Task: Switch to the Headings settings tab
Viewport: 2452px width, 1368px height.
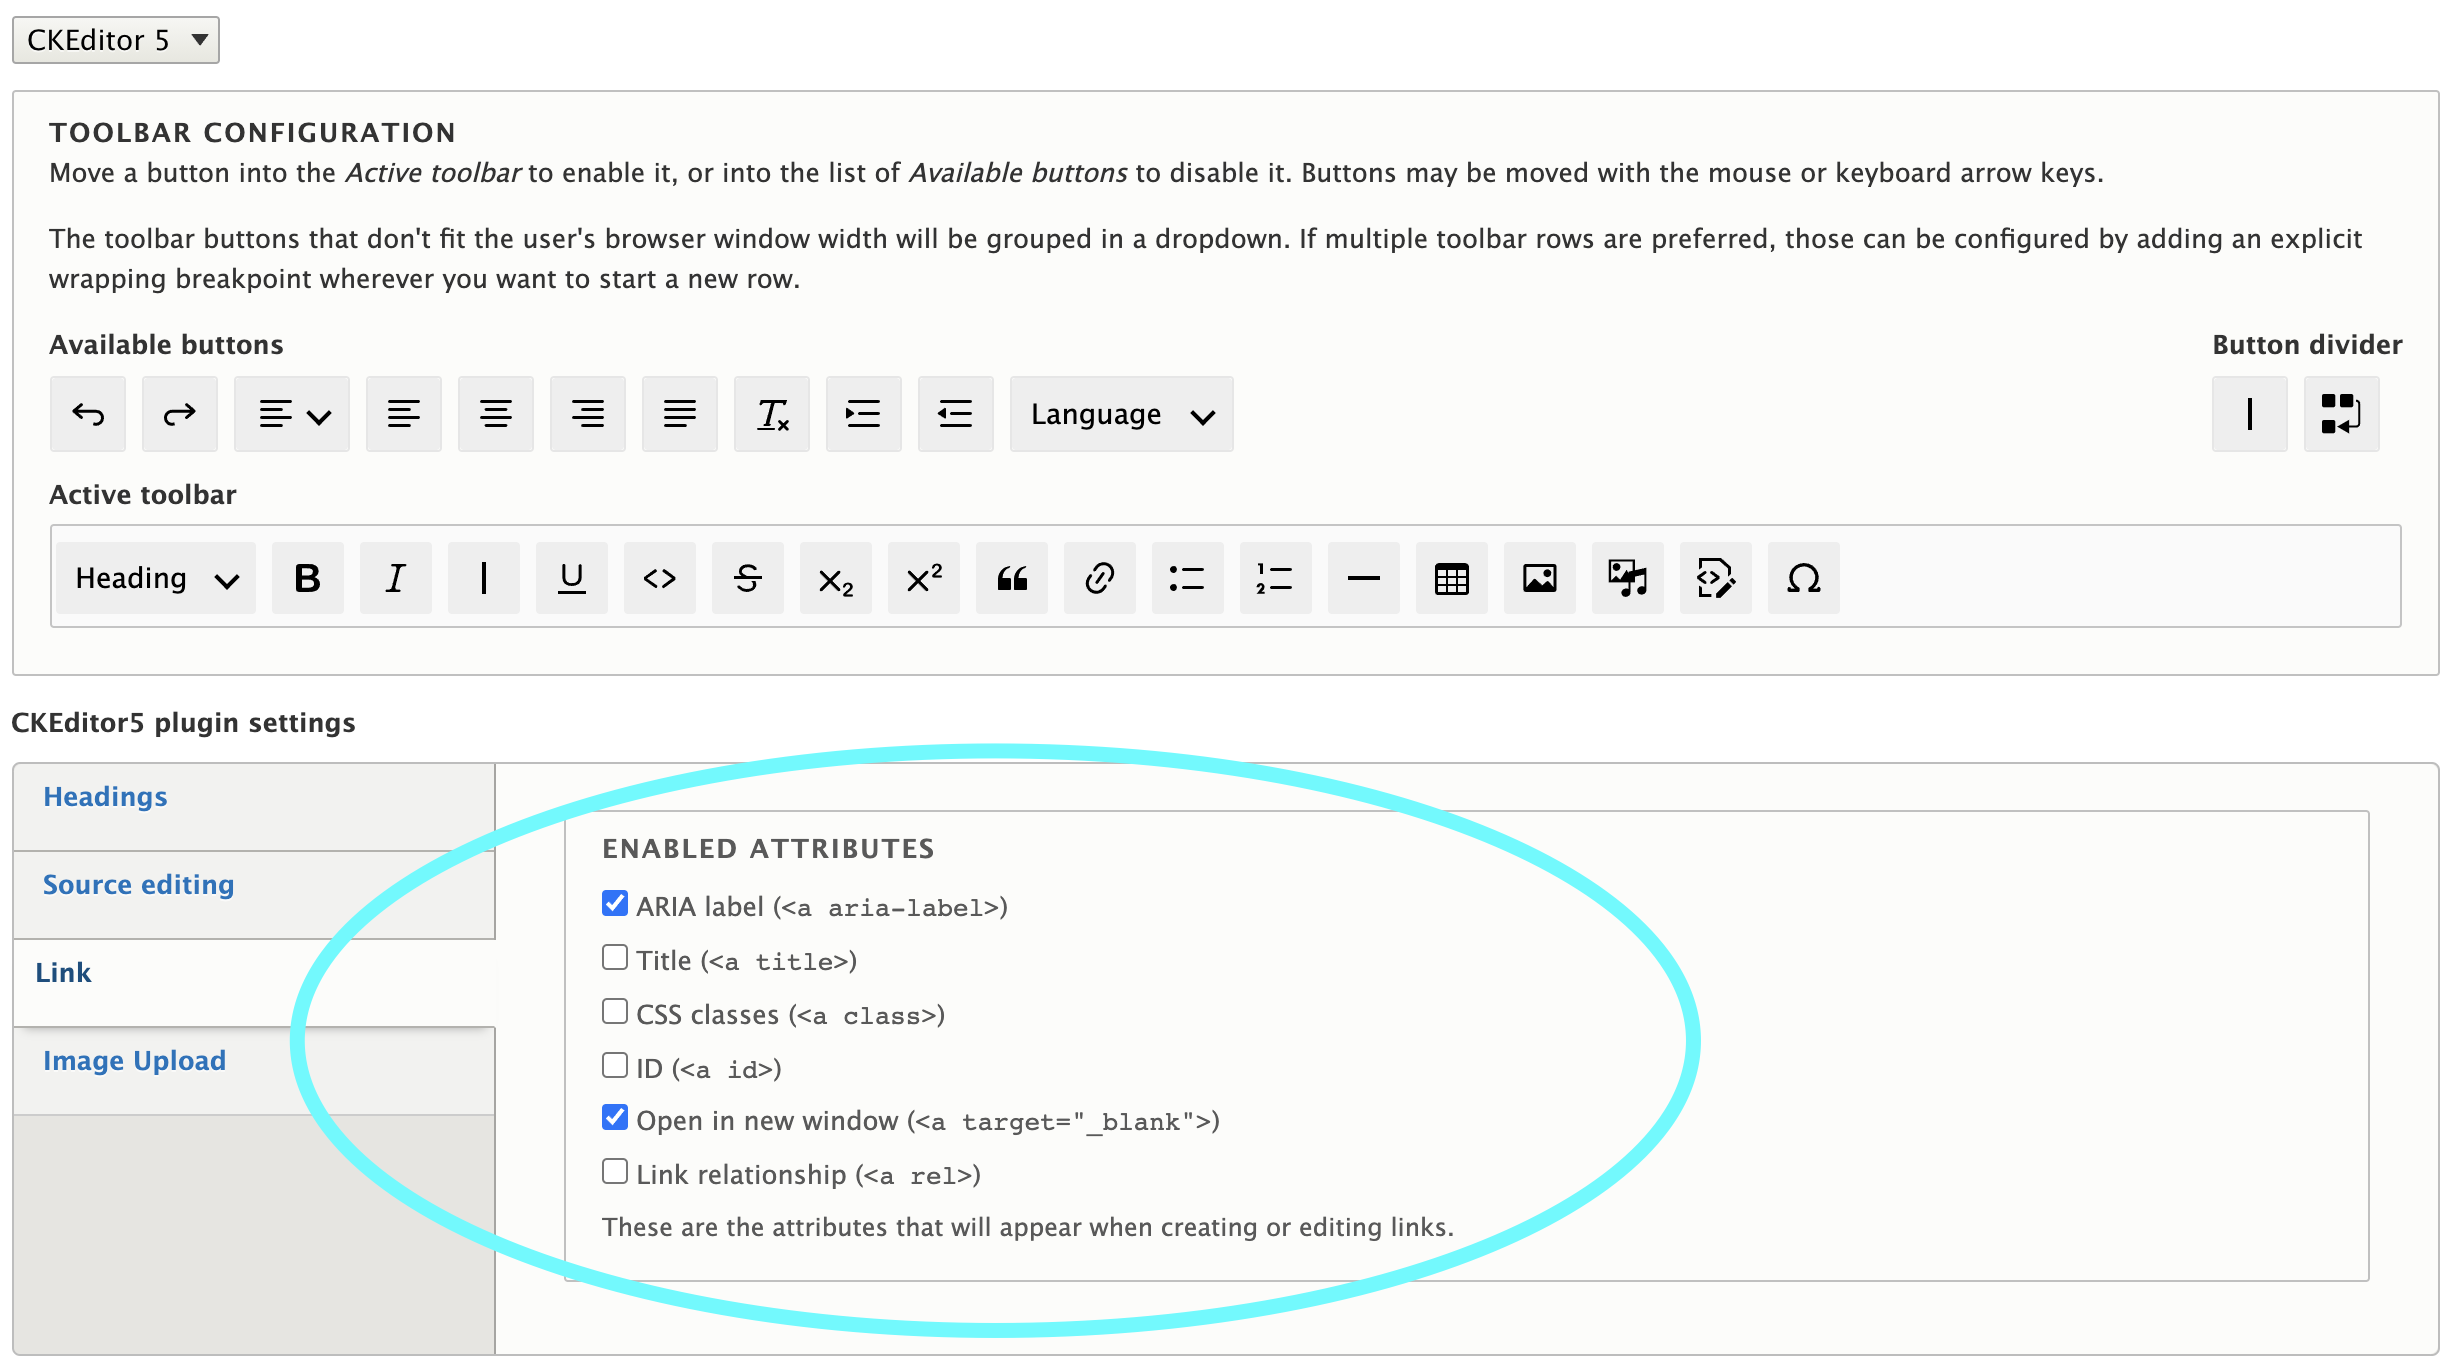Action: tap(105, 797)
